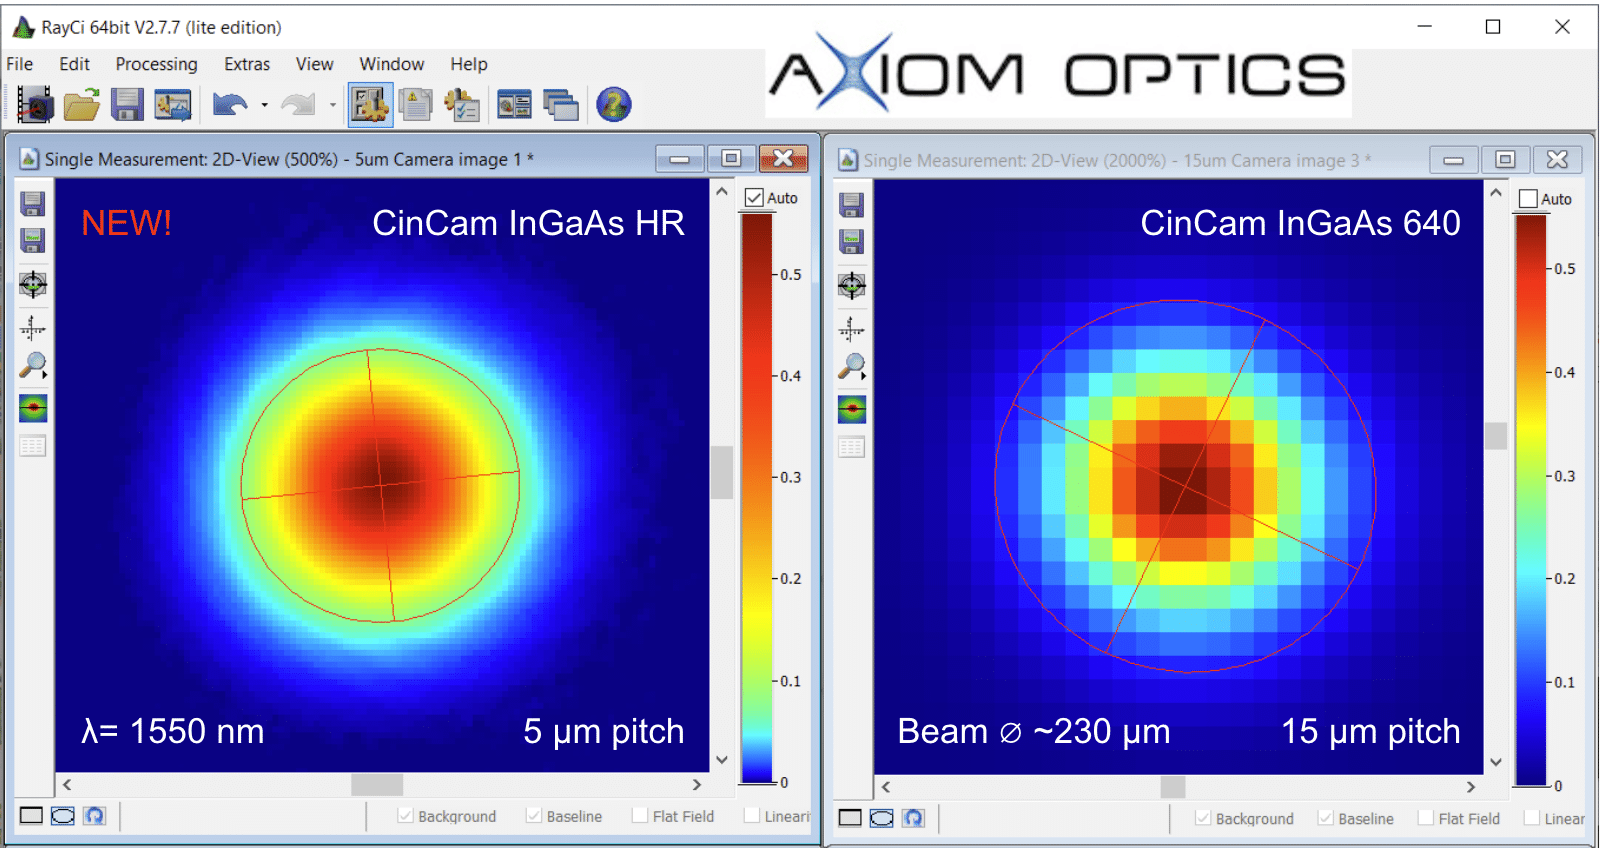Open help with the globe question icon
The width and height of the screenshot is (1600, 848).
[614, 104]
